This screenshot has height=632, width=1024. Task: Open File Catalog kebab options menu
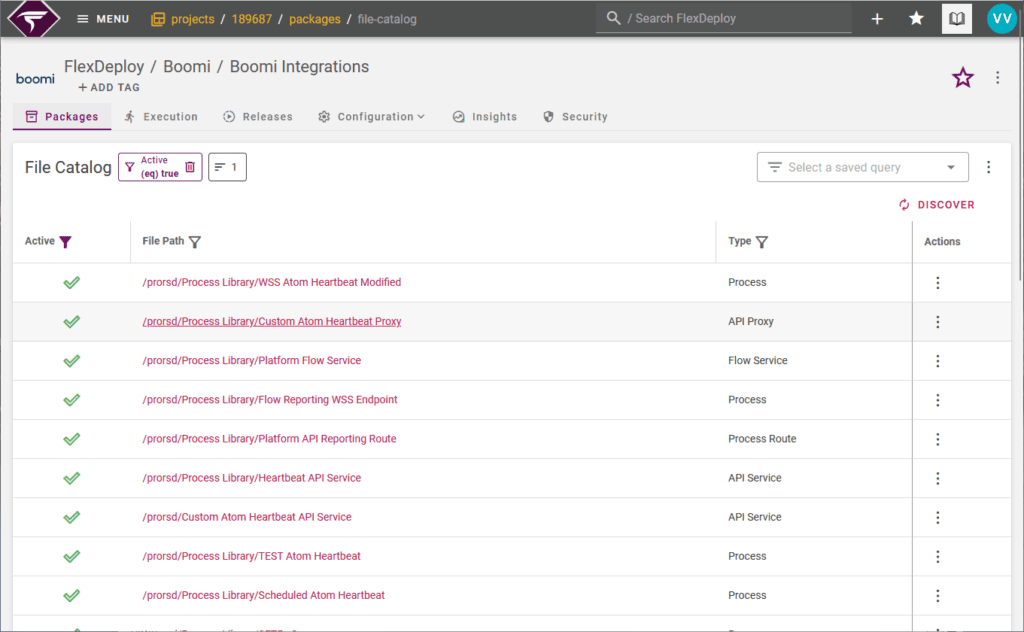pos(989,167)
